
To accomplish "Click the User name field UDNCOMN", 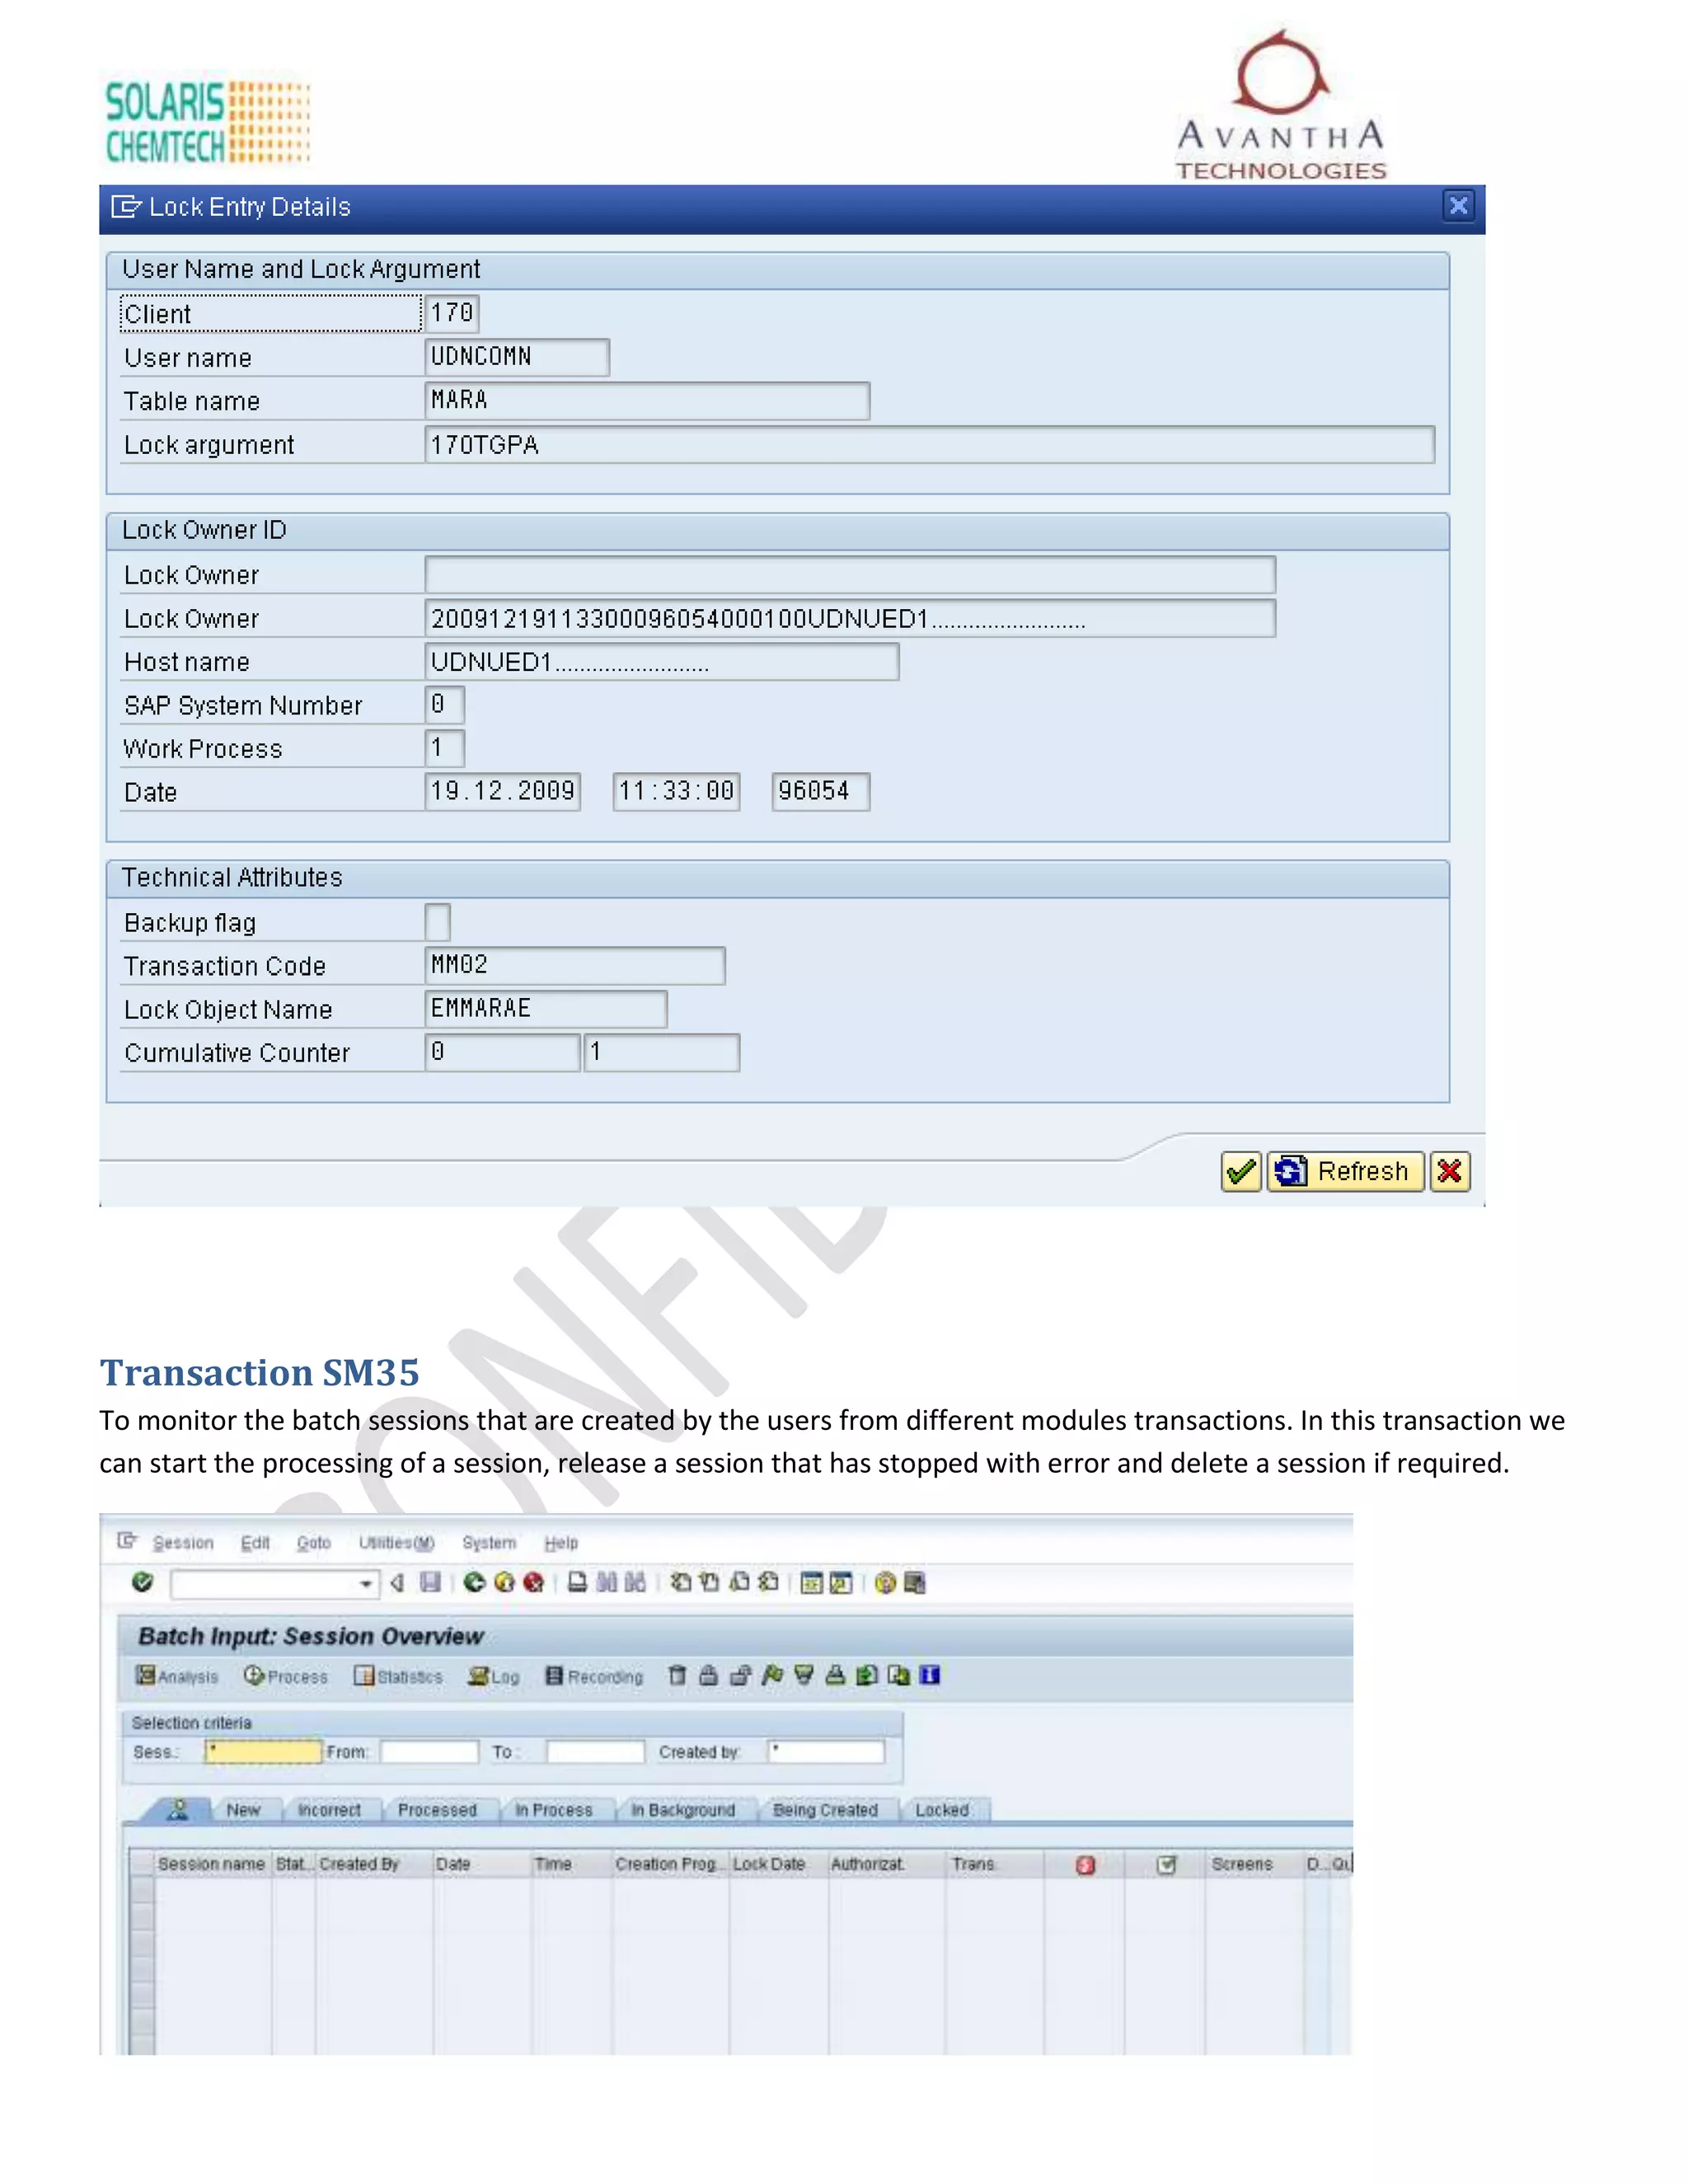I will [x=517, y=357].
